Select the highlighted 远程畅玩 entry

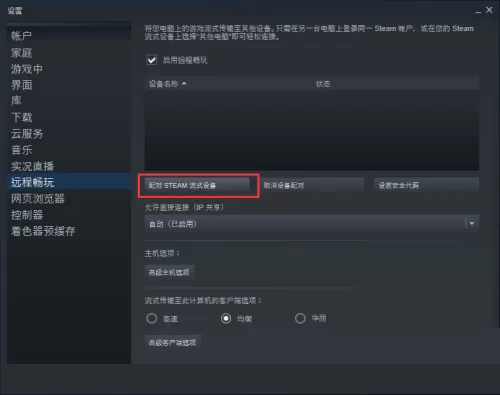coord(68,182)
